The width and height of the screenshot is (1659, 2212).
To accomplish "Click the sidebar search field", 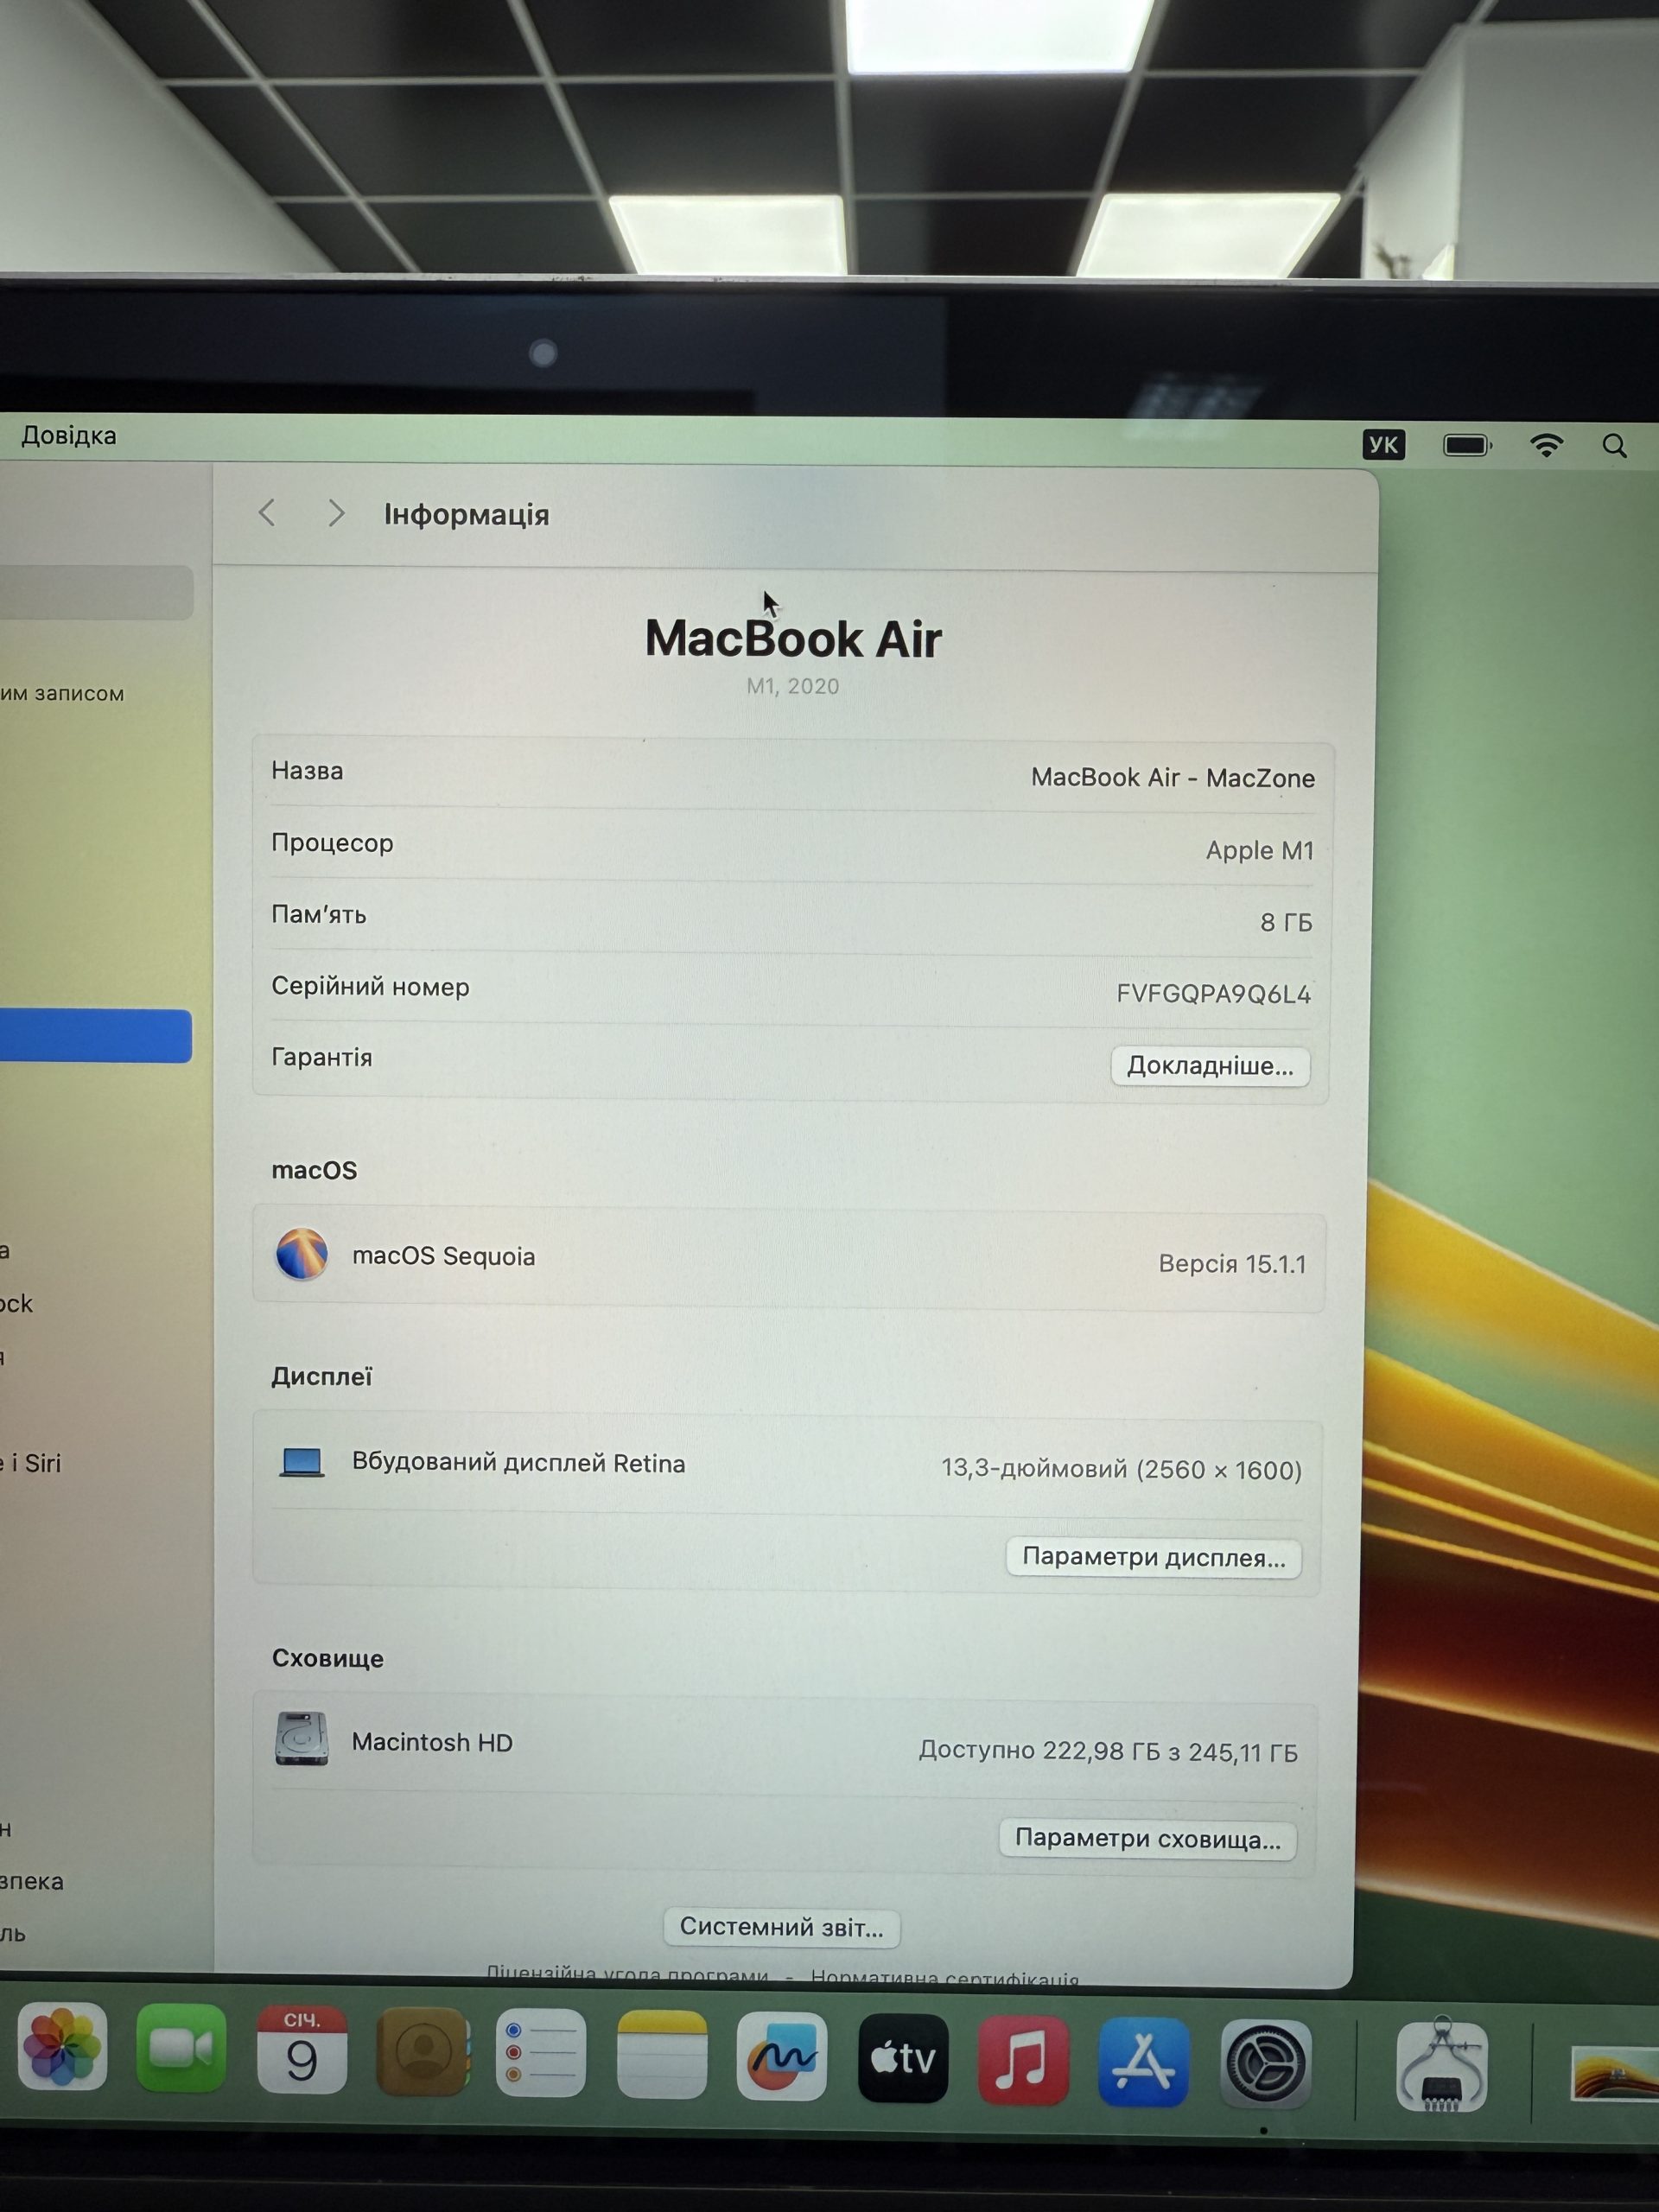I will [x=95, y=592].
